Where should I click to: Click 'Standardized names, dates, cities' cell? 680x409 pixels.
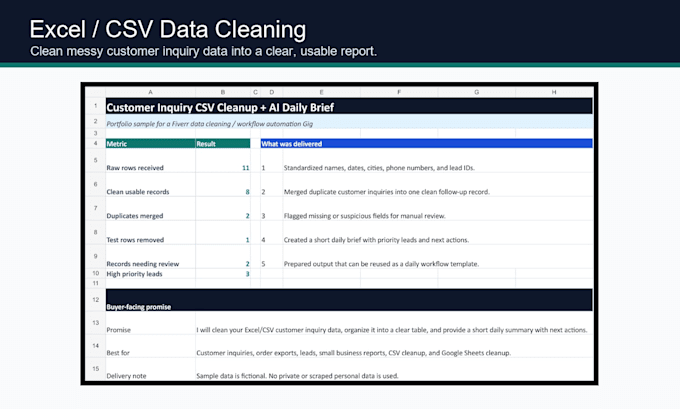pos(438,161)
